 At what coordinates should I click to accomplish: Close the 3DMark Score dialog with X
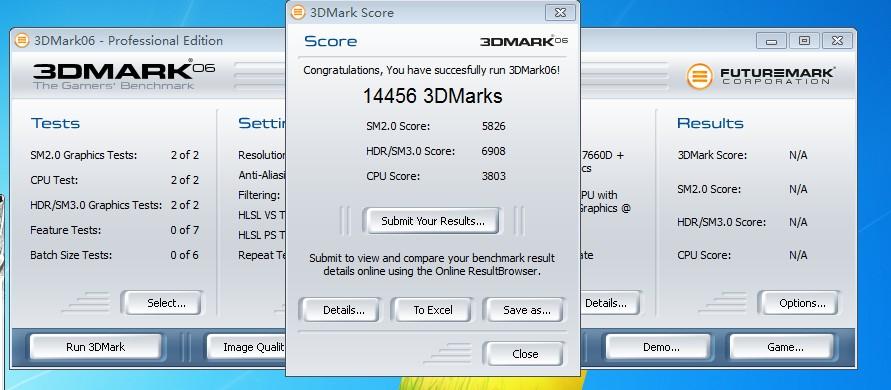tap(560, 12)
